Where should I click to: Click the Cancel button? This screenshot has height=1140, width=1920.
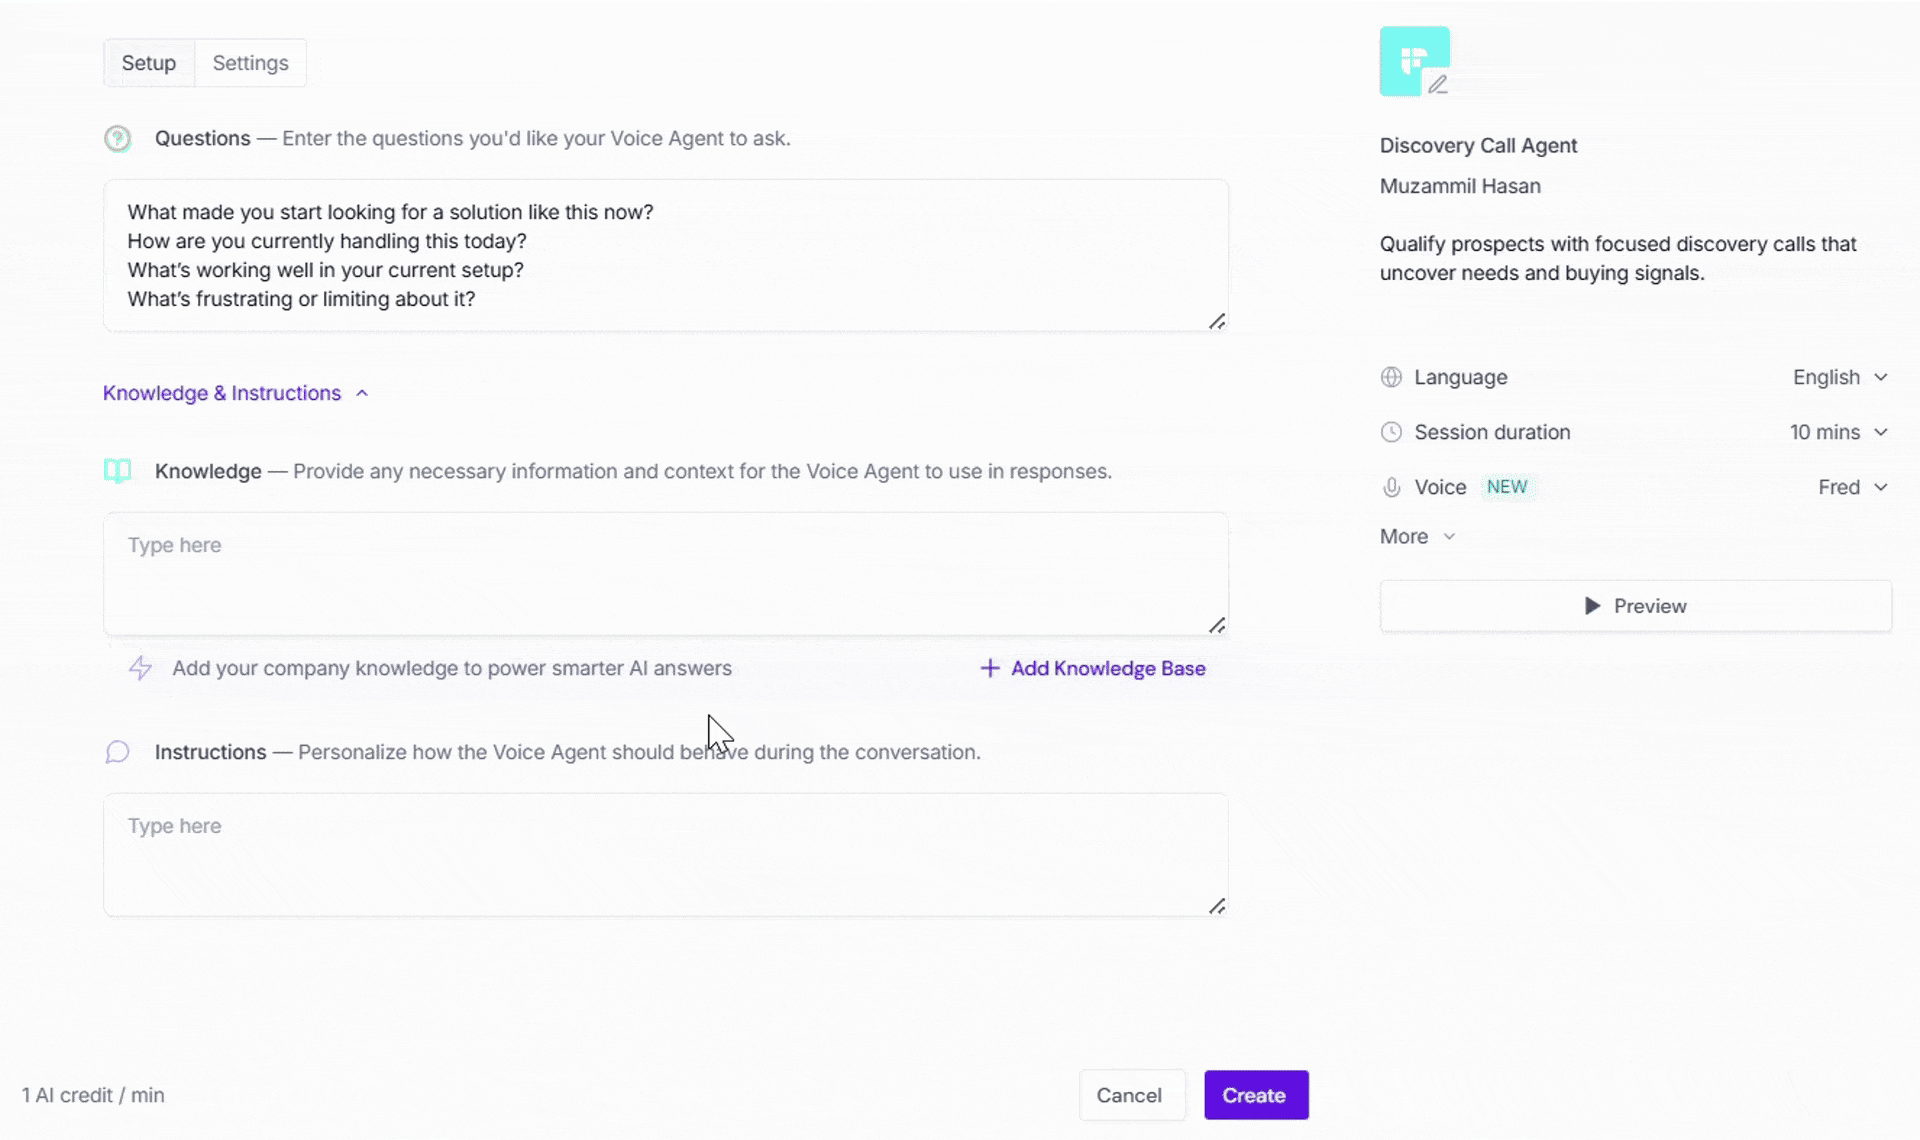point(1131,1095)
